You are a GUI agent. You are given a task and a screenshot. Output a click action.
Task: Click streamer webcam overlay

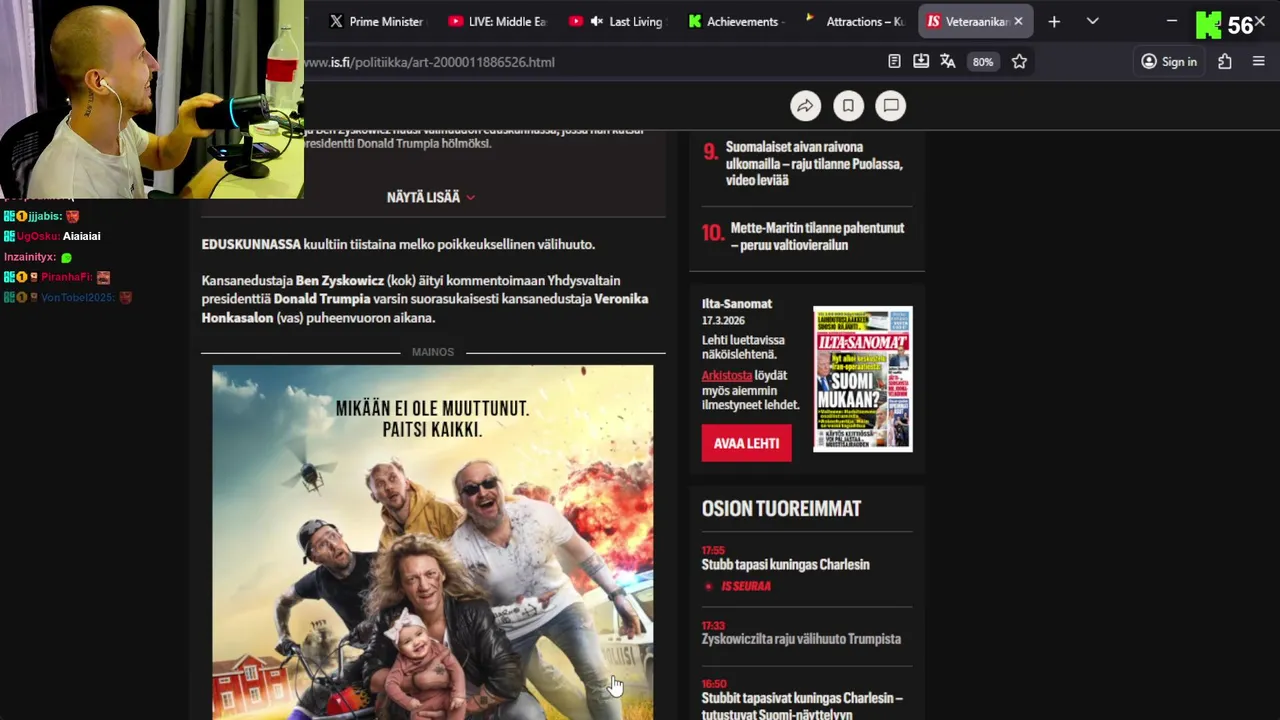pyautogui.click(x=152, y=99)
